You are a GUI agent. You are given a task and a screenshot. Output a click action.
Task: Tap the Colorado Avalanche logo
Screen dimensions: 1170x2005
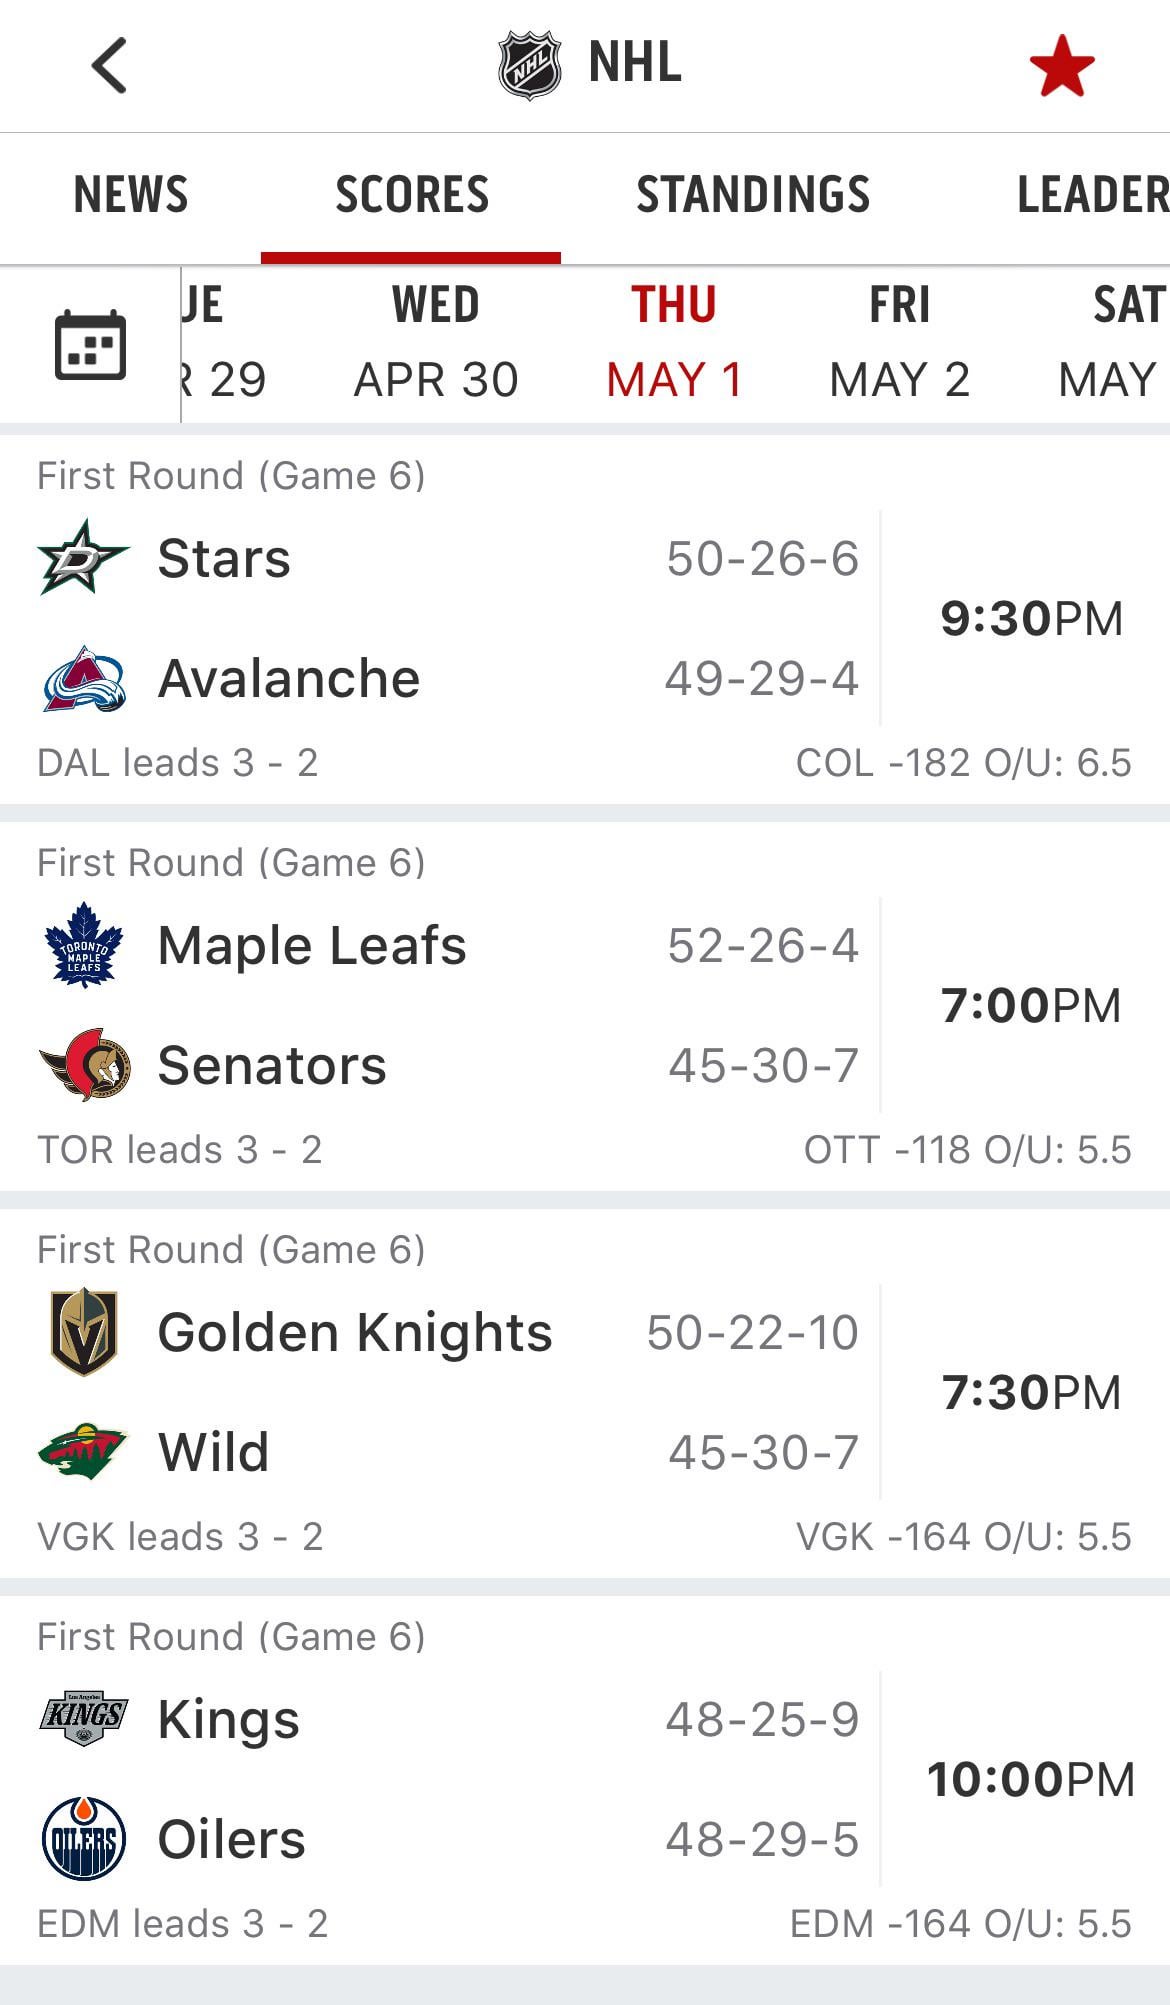[x=84, y=679]
